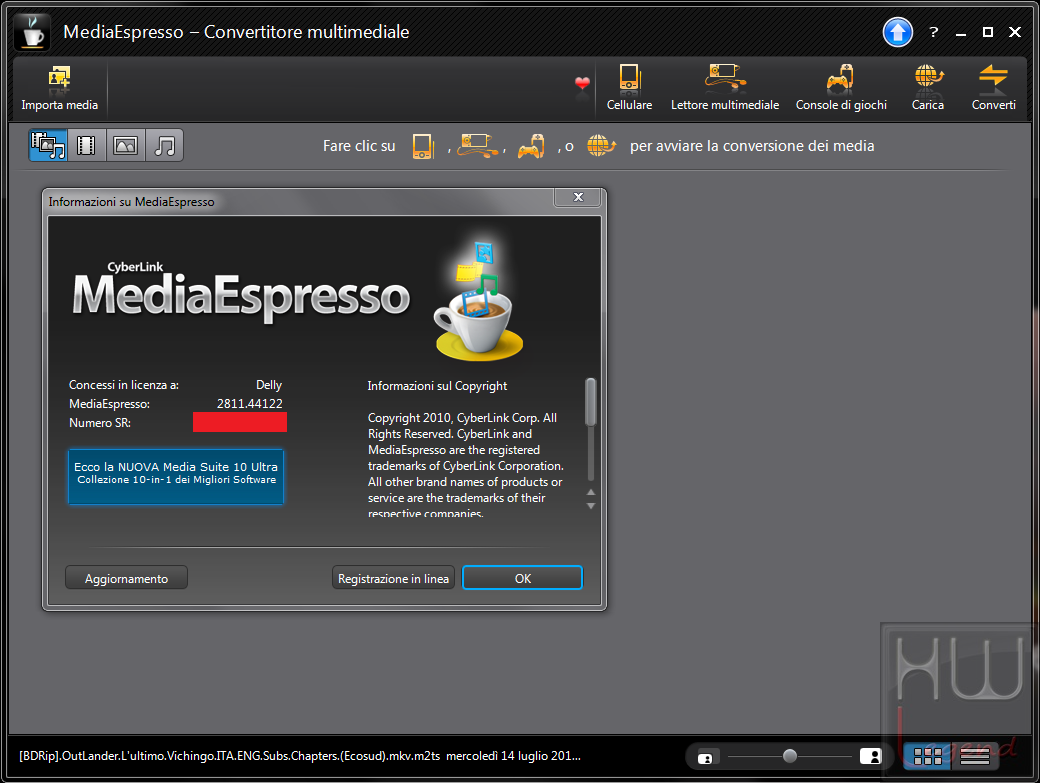Choose Lettore multimediale output
The height and width of the screenshot is (783, 1040).
pyautogui.click(x=724, y=88)
